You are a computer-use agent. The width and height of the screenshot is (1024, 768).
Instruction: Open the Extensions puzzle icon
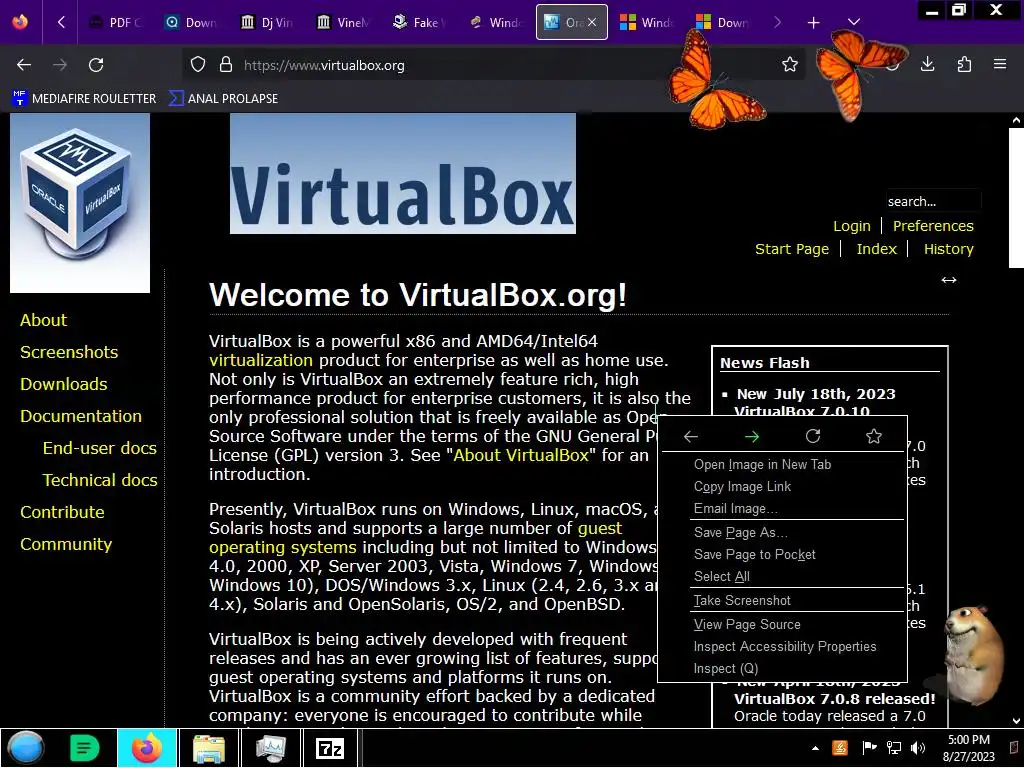click(x=964, y=64)
